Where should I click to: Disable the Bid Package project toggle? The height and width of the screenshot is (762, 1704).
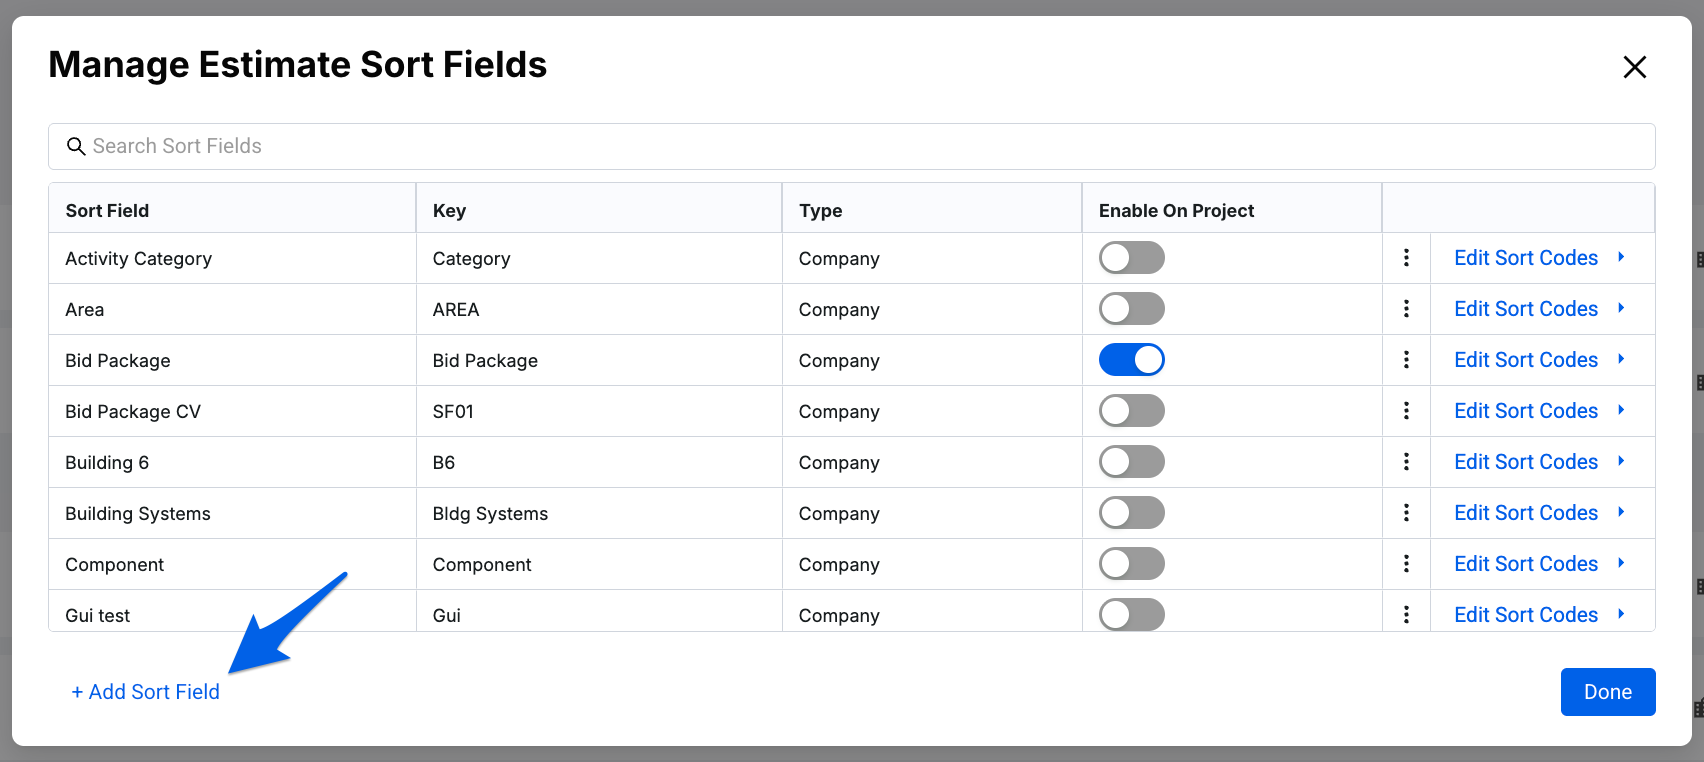click(1131, 360)
